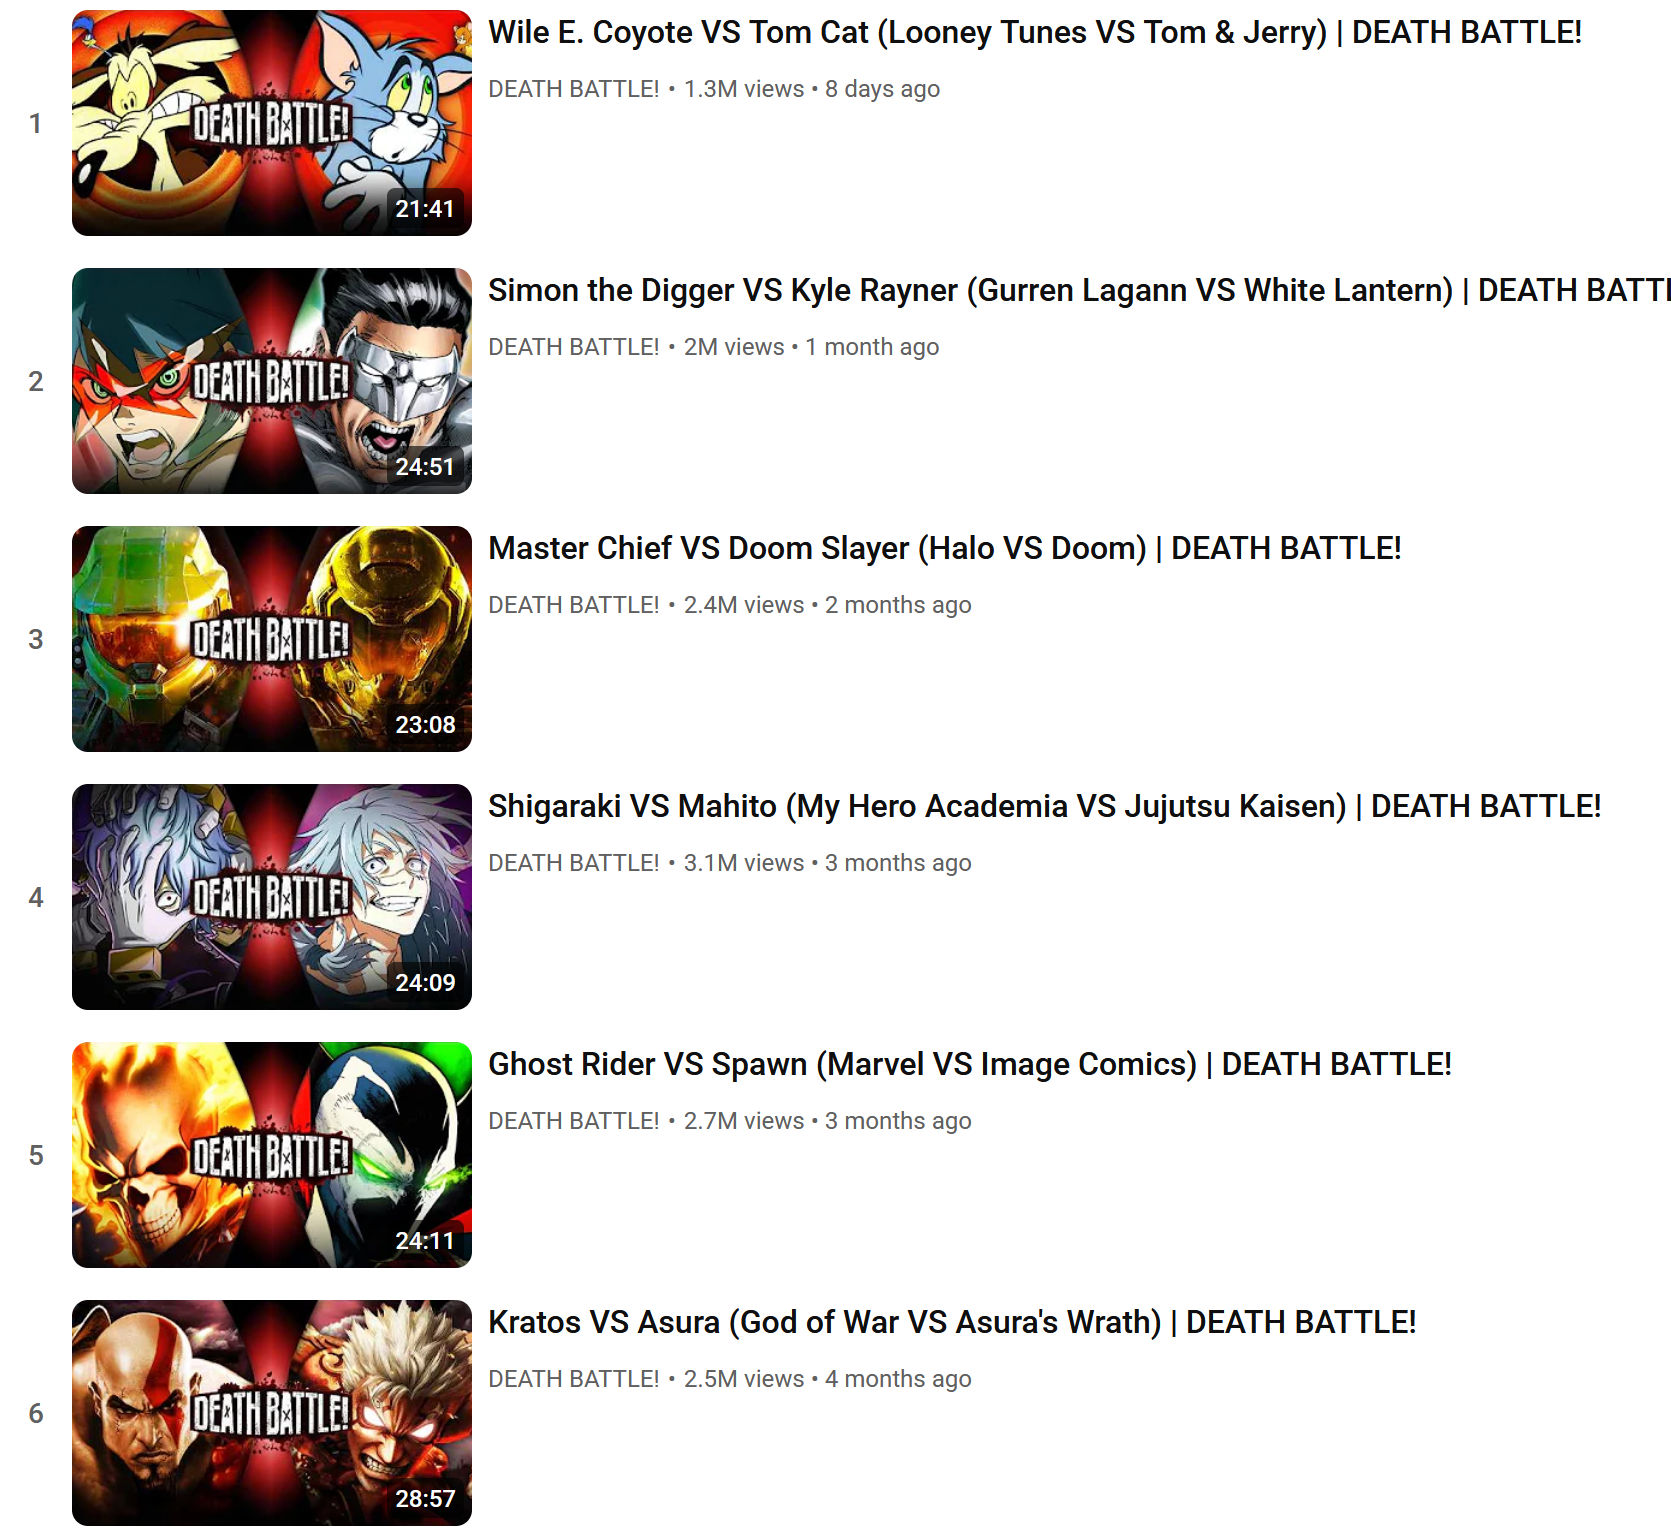This screenshot has width=1671, height=1533.
Task: Click the 21:41 duration badge on the Wile E. Coyote thumbnail
Action: (x=425, y=208)
